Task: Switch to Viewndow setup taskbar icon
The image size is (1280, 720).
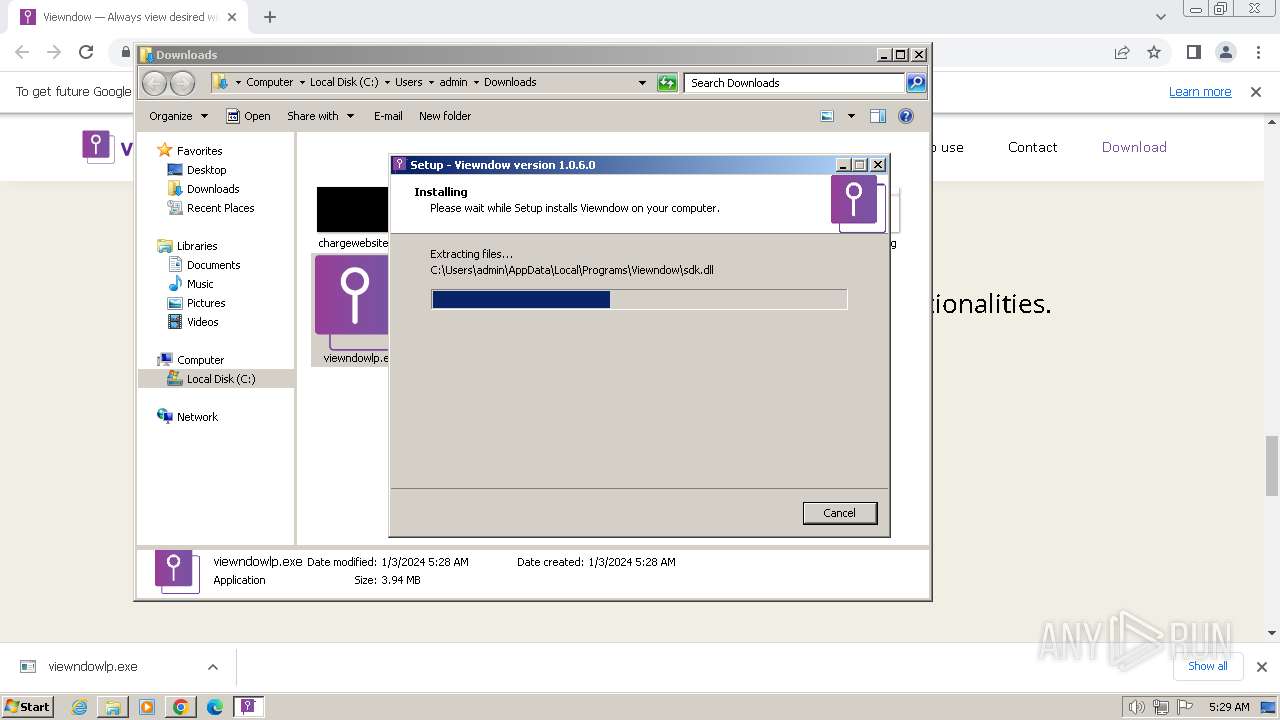Action: click(249, 707)
